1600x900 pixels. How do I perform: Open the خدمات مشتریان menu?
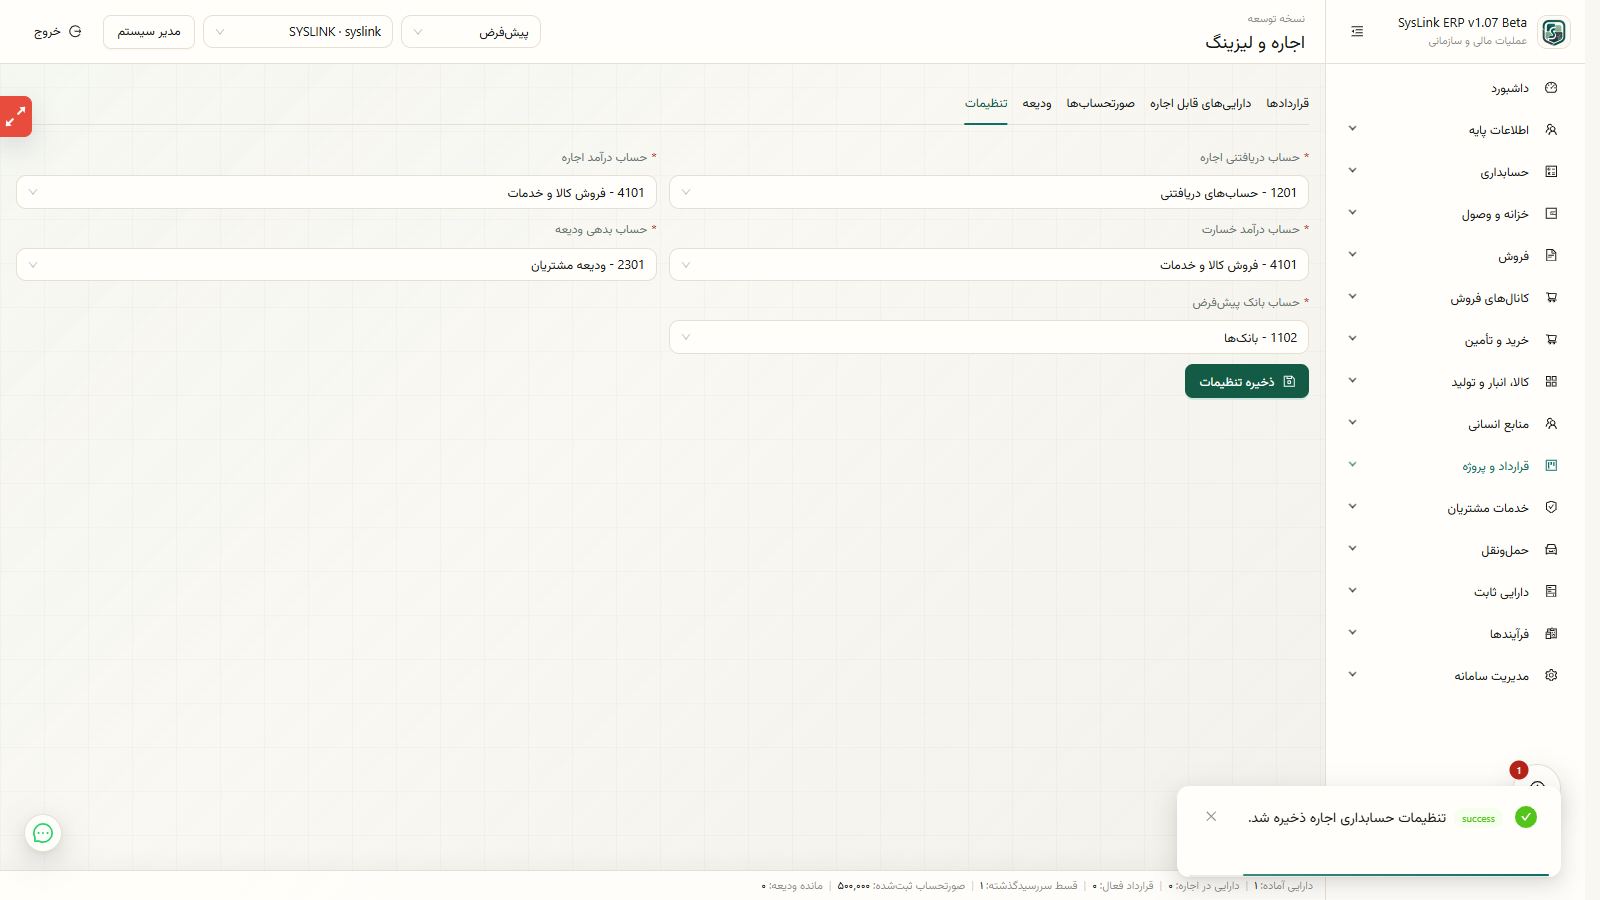[x=1456, y=508]
